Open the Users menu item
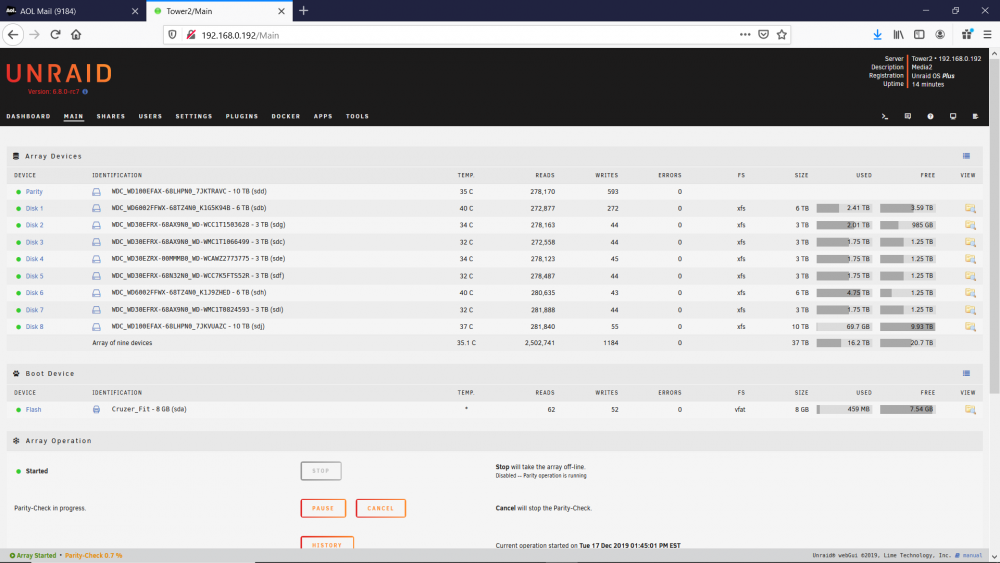 tap(151, 117)
